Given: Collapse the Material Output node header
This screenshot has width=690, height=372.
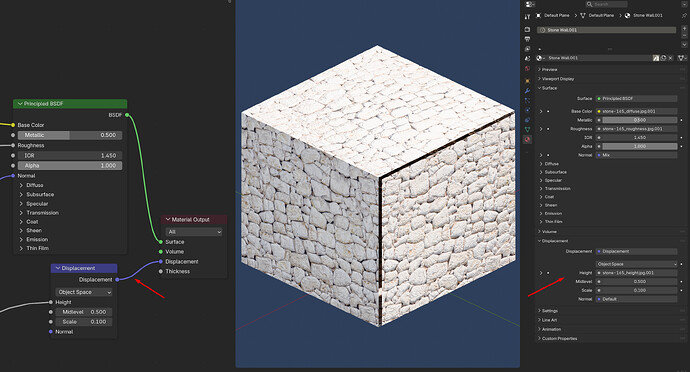Looking at the screenshot, I should click(168, 219).
